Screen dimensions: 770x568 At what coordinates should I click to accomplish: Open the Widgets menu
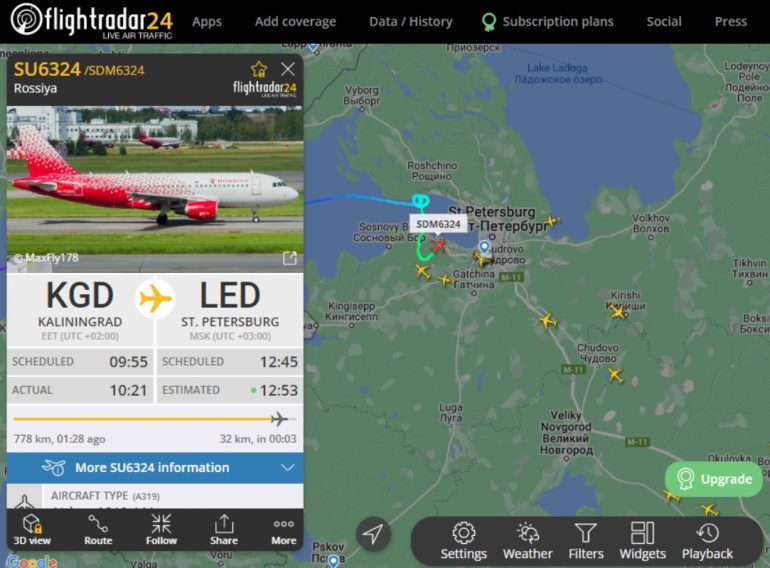point(642,541)
